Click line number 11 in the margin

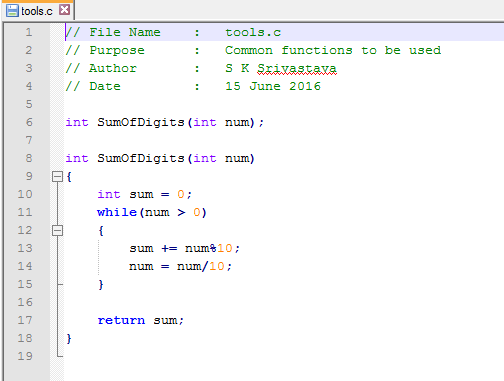[x=25, y=212]
